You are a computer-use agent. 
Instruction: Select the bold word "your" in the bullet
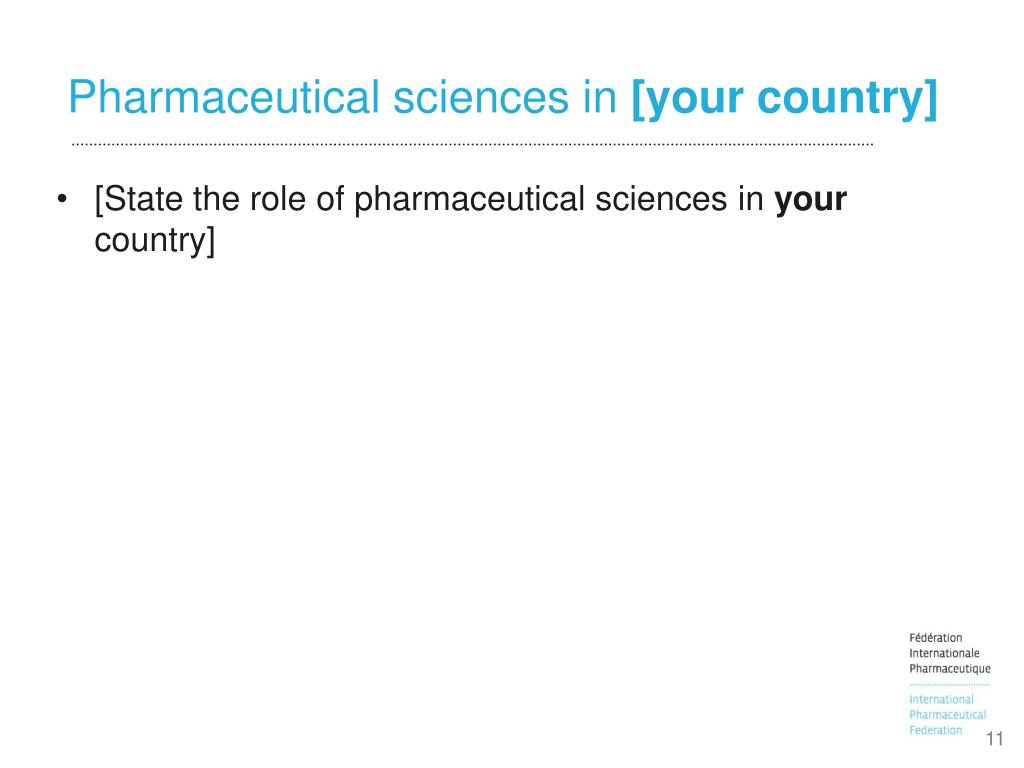point(810,200)
